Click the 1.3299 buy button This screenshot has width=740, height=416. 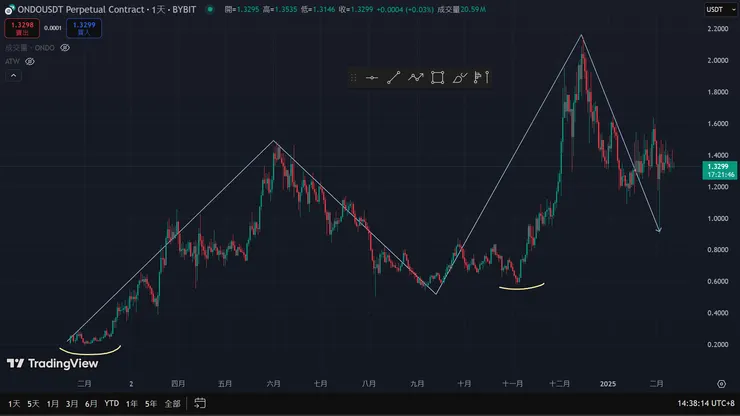pos(84,28)
